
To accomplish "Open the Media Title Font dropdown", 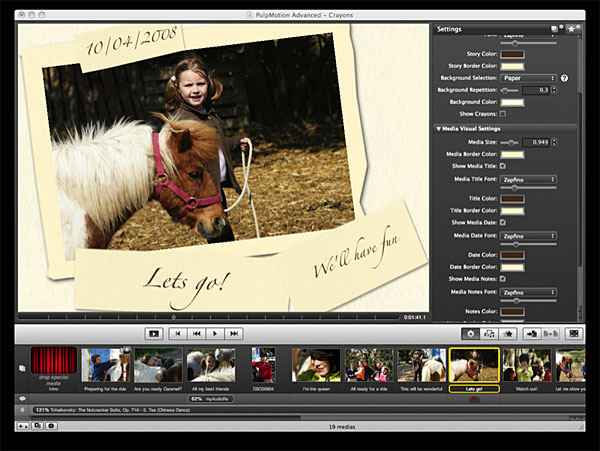I will tap(528, 179).
